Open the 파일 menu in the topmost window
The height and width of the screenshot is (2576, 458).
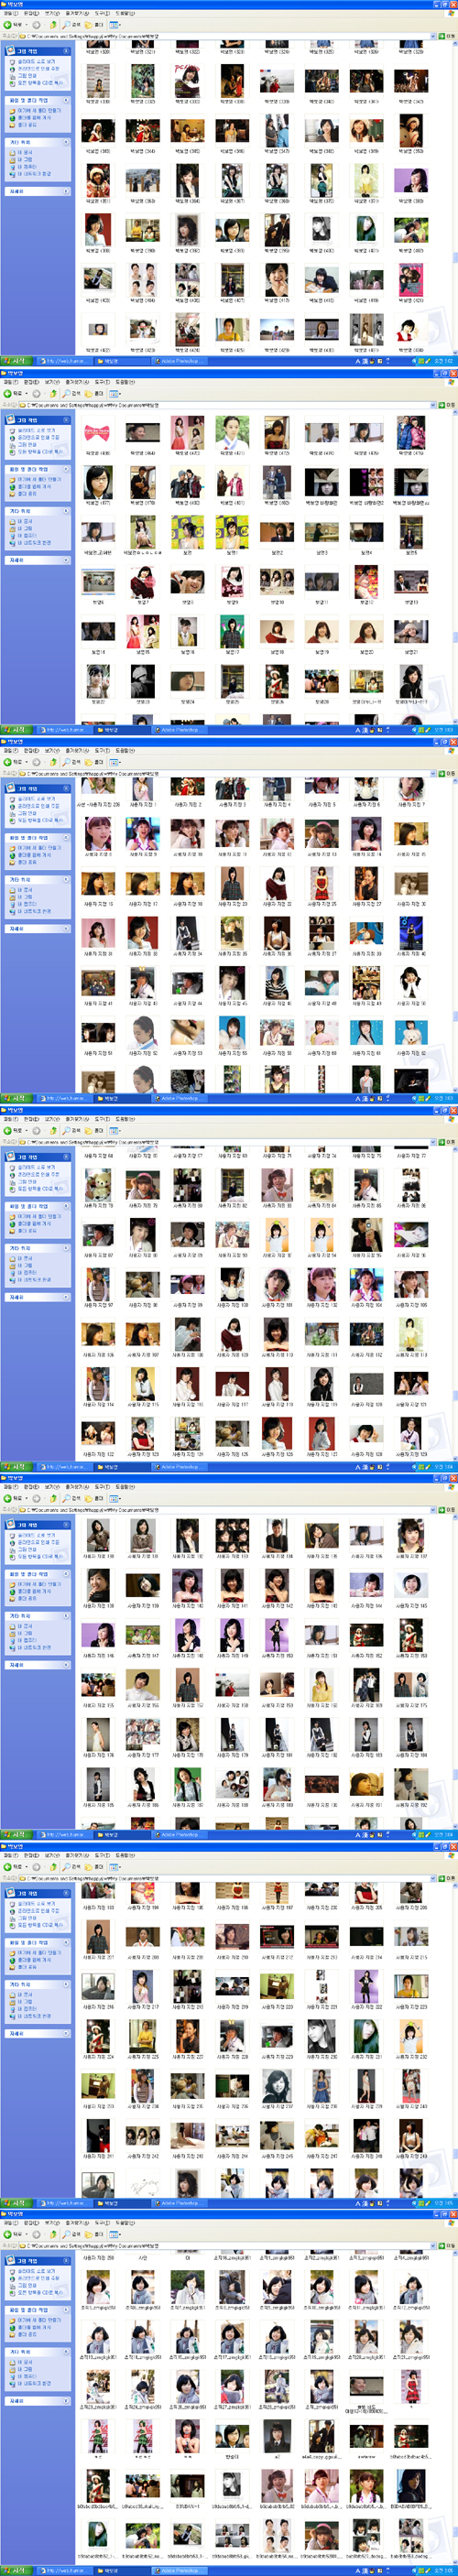click(x=10, y=14)
